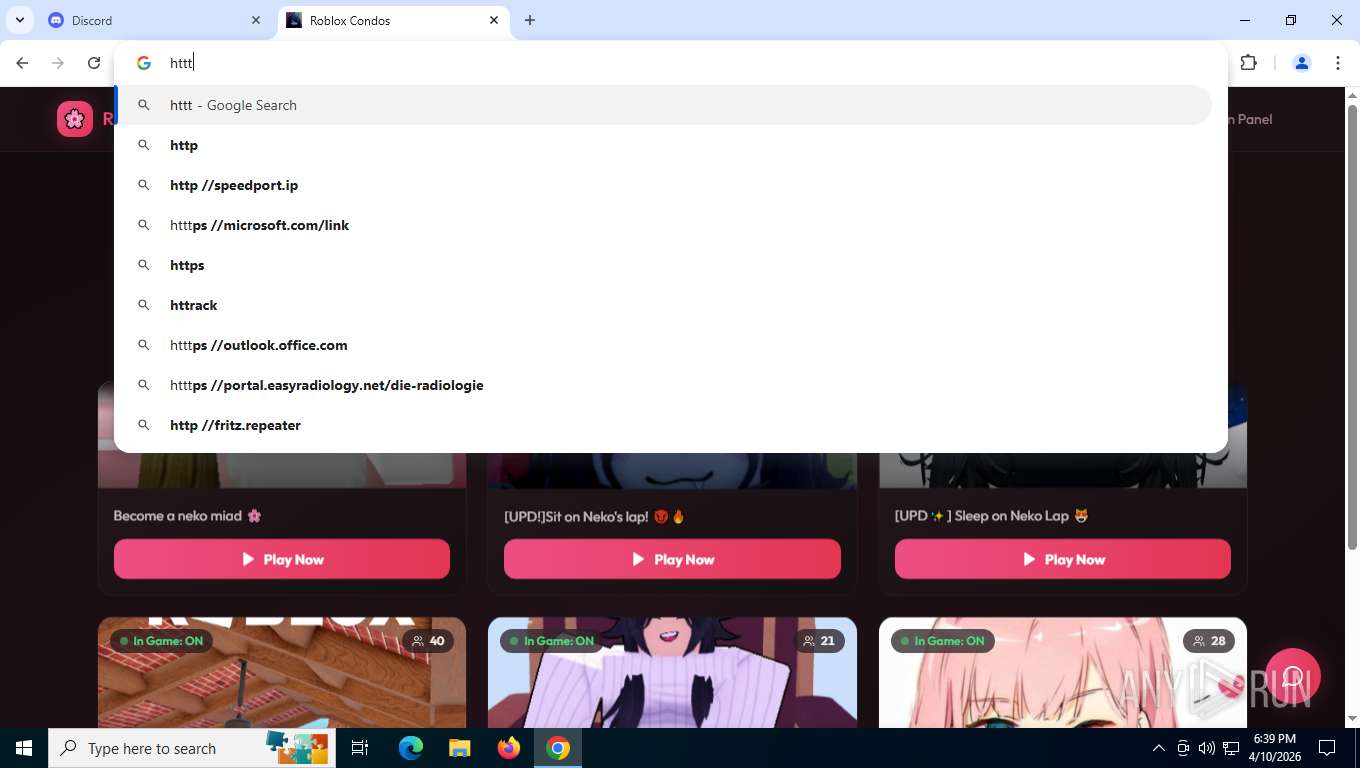Open the Windows Start menu
This screenshot has width=1360, height=768.
click(x=24, y=748)
